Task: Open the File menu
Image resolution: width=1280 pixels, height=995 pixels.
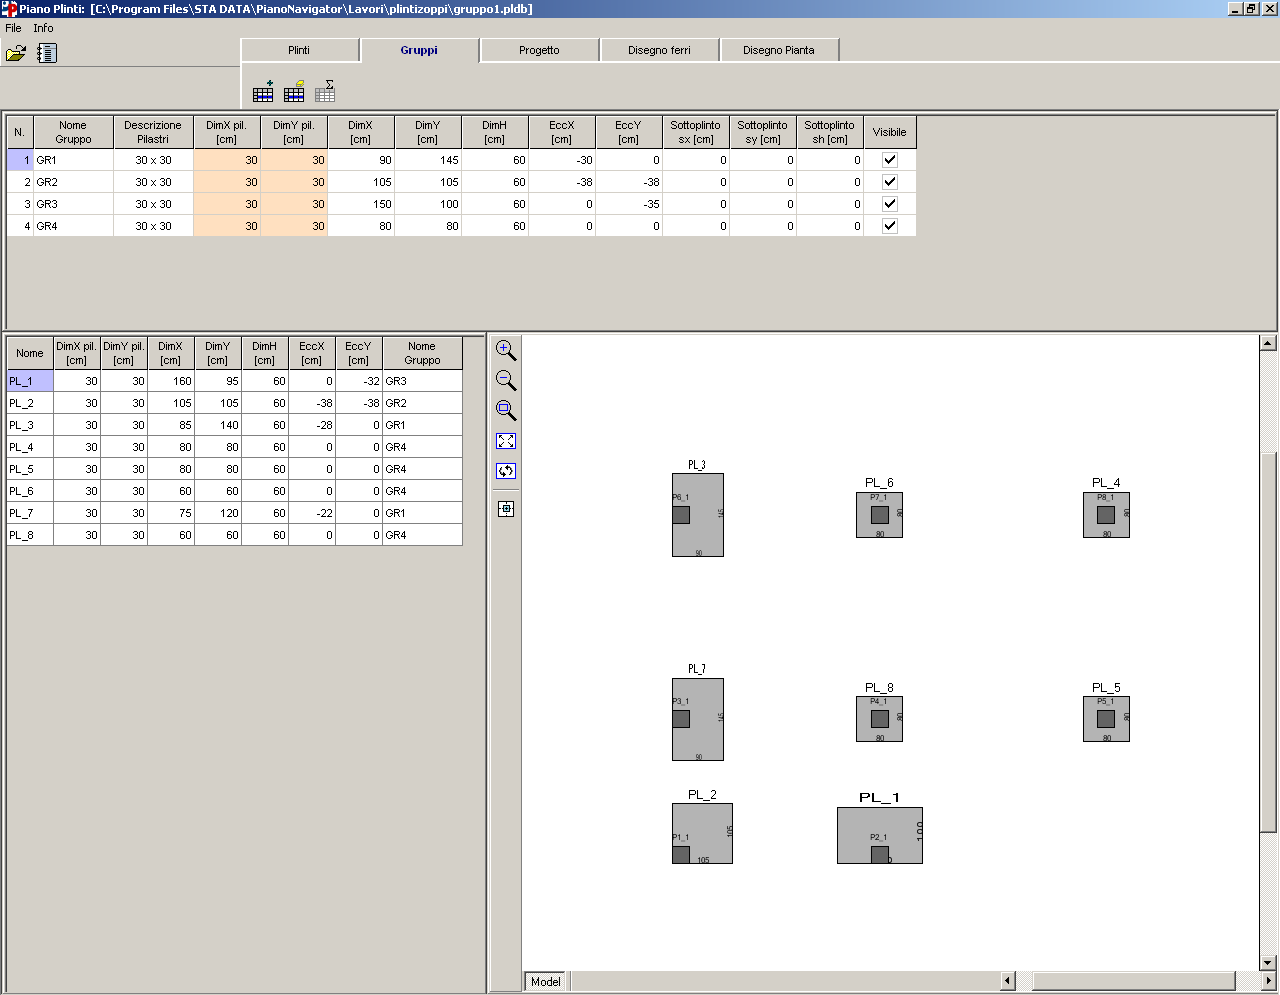Action: pyautogui.click(x=13, y=28)
